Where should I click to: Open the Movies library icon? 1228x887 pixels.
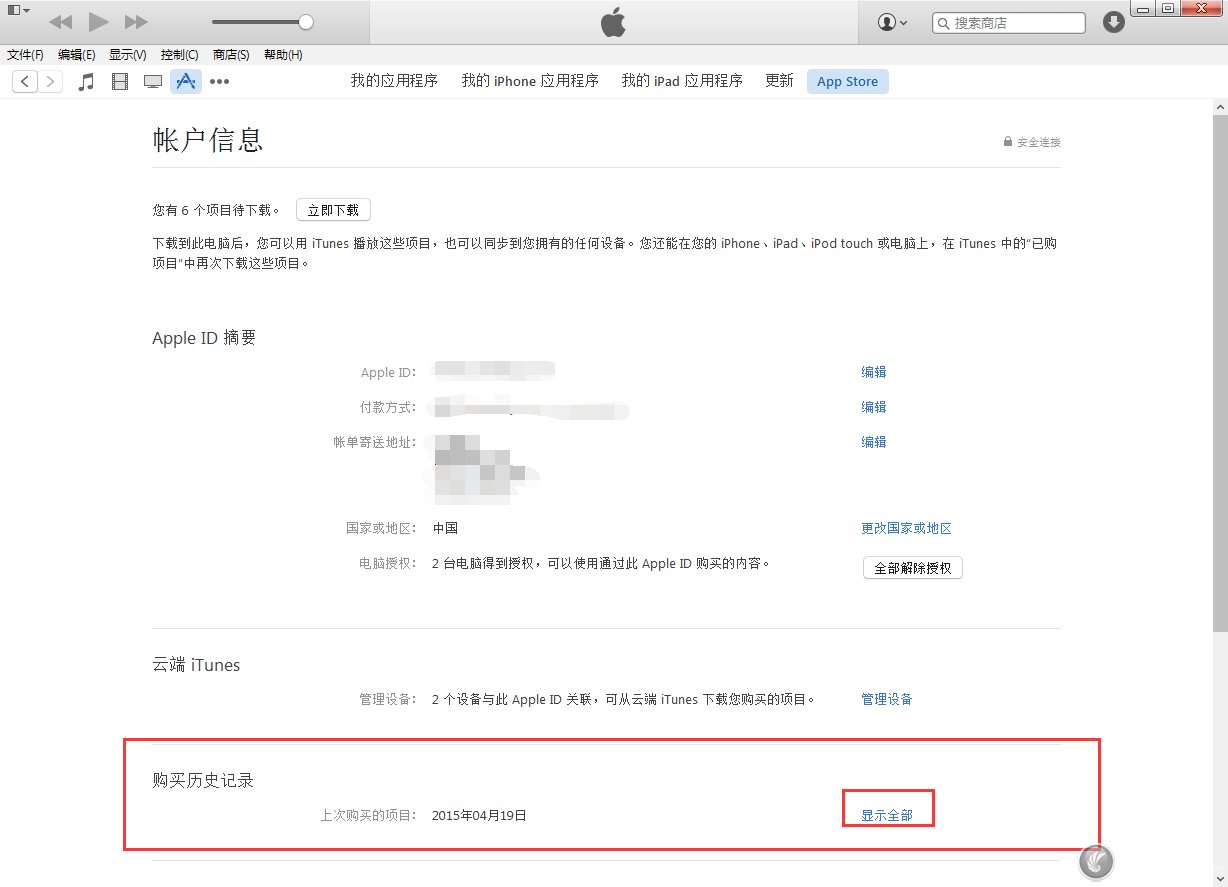[120, 81]
